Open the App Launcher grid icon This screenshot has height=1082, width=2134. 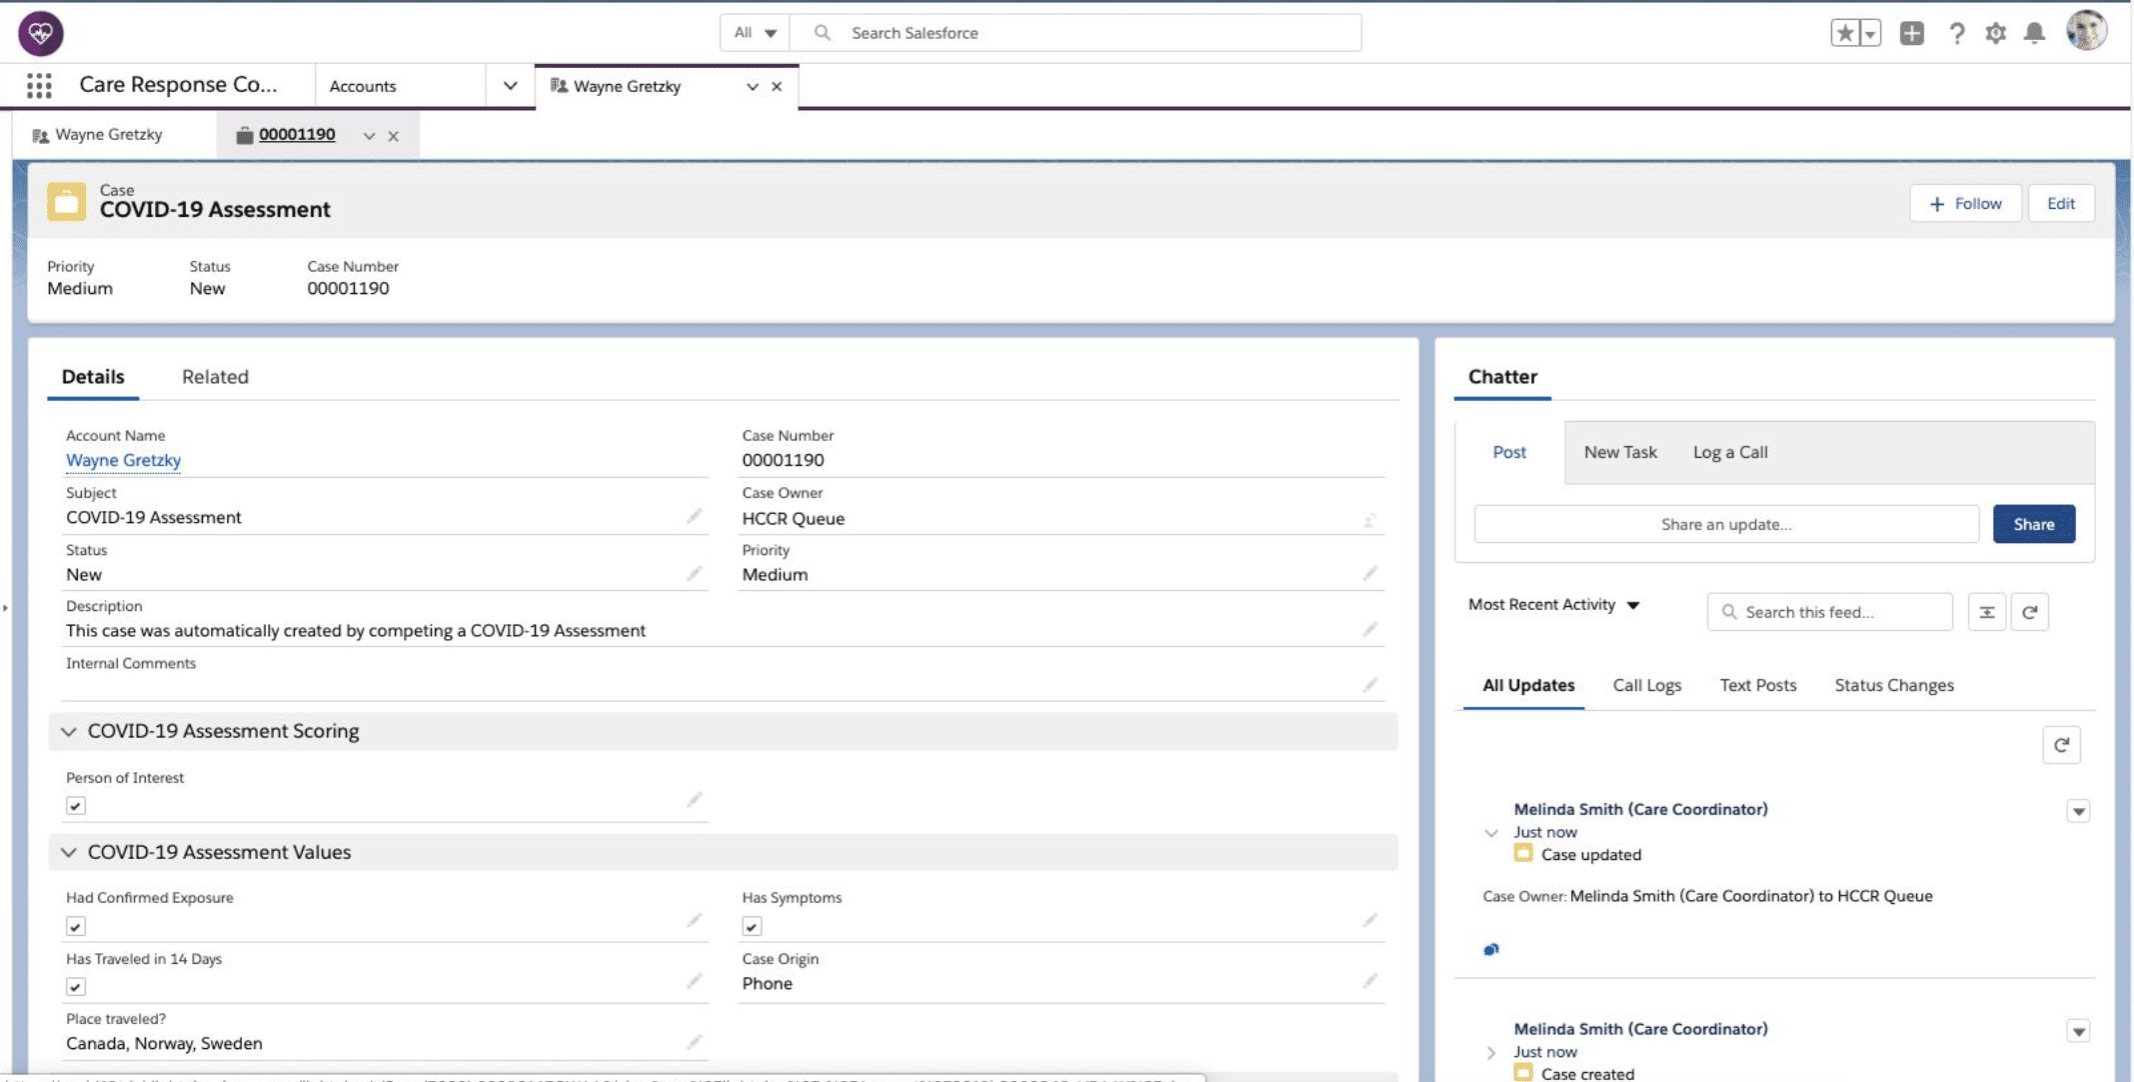tap(39, 86)
